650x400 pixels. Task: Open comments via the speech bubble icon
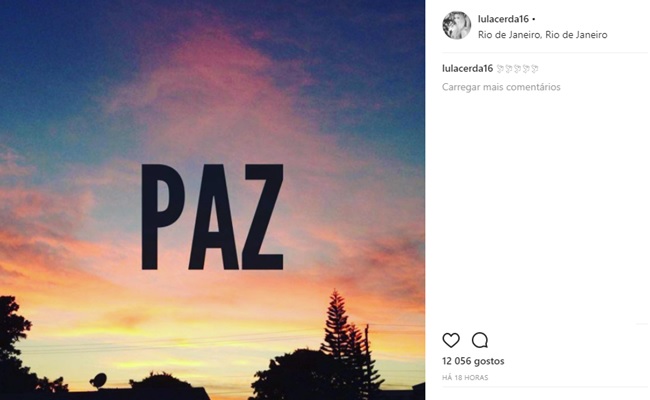(479, 340)
